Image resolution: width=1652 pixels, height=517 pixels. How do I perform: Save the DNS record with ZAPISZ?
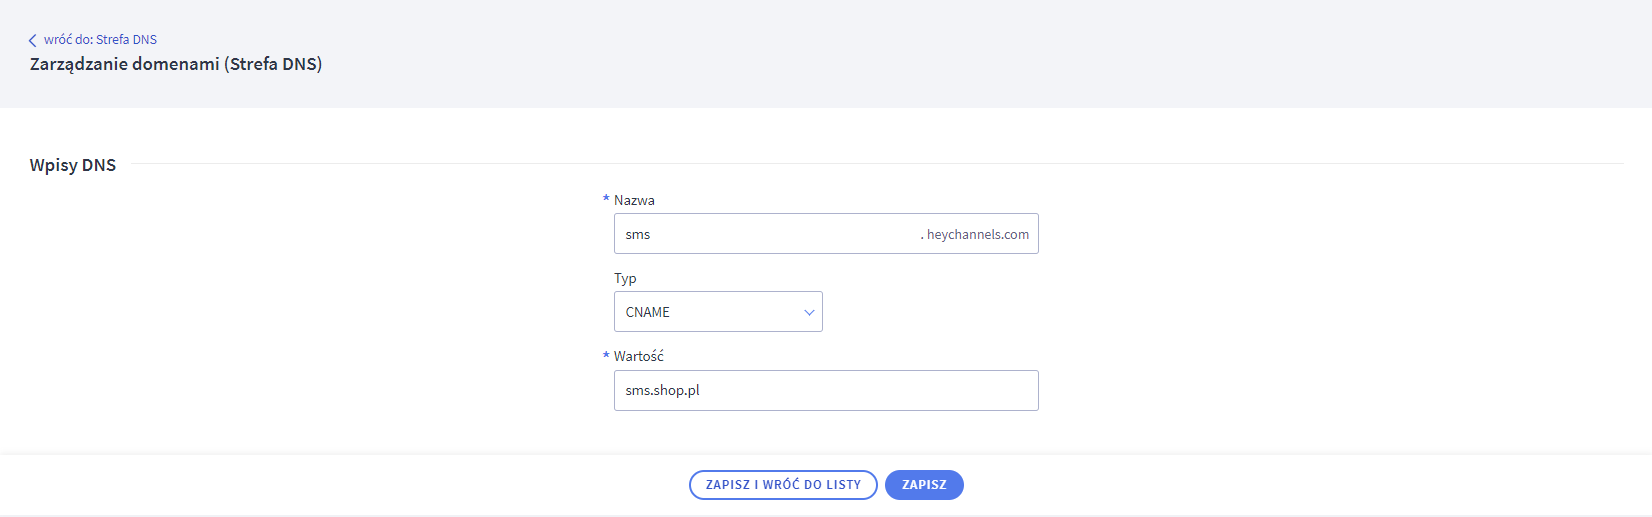[x=924, y=485]
